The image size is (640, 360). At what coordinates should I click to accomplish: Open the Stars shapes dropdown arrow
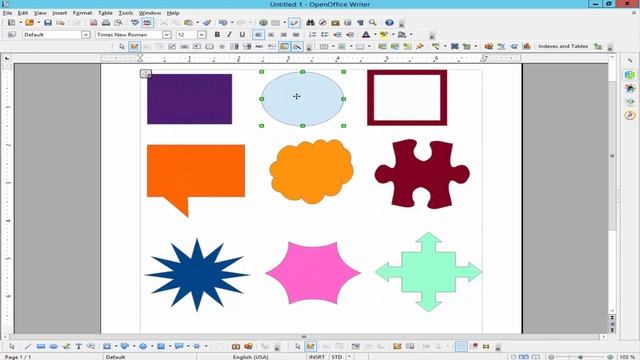pos(206,347)
